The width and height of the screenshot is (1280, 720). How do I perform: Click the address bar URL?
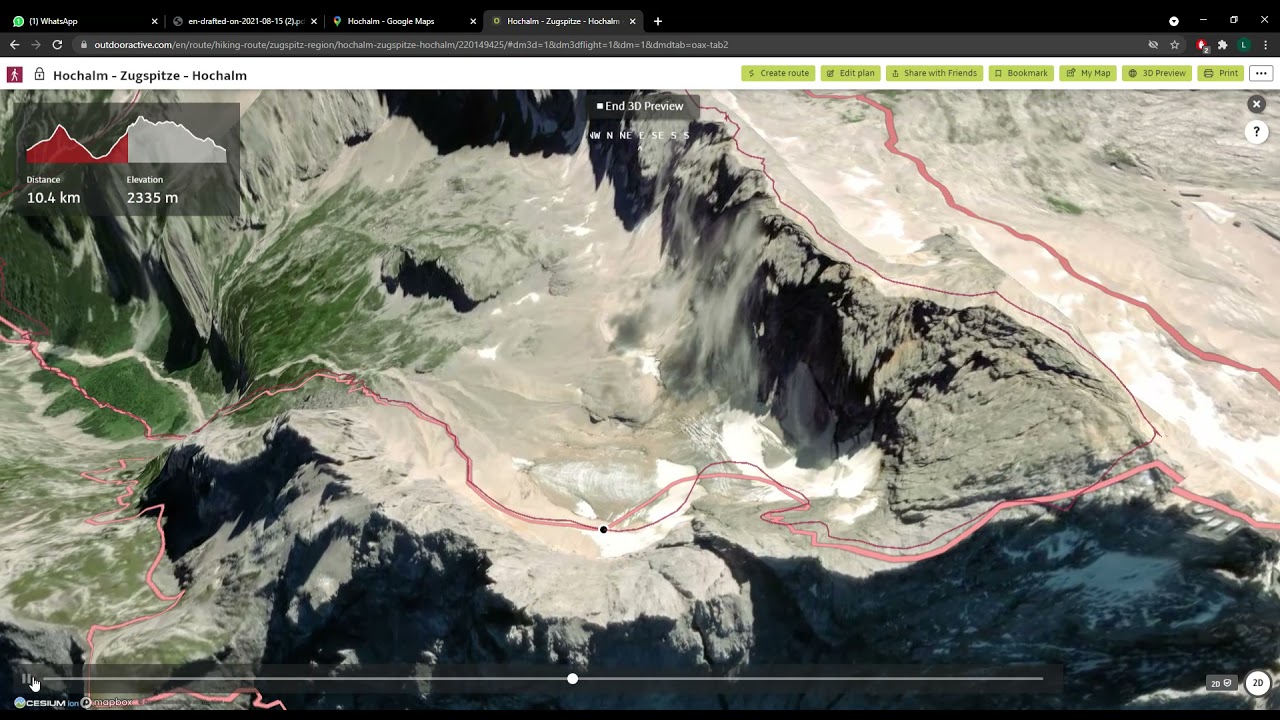pyautogui.click(x=411, y=45)
